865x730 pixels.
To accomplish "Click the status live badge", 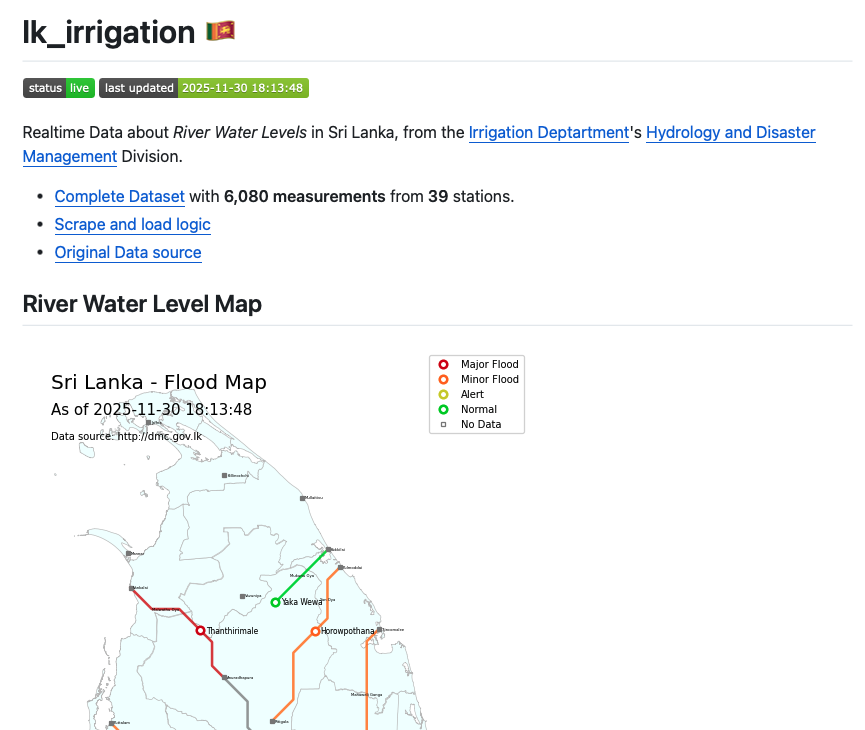I will (59, 88).
